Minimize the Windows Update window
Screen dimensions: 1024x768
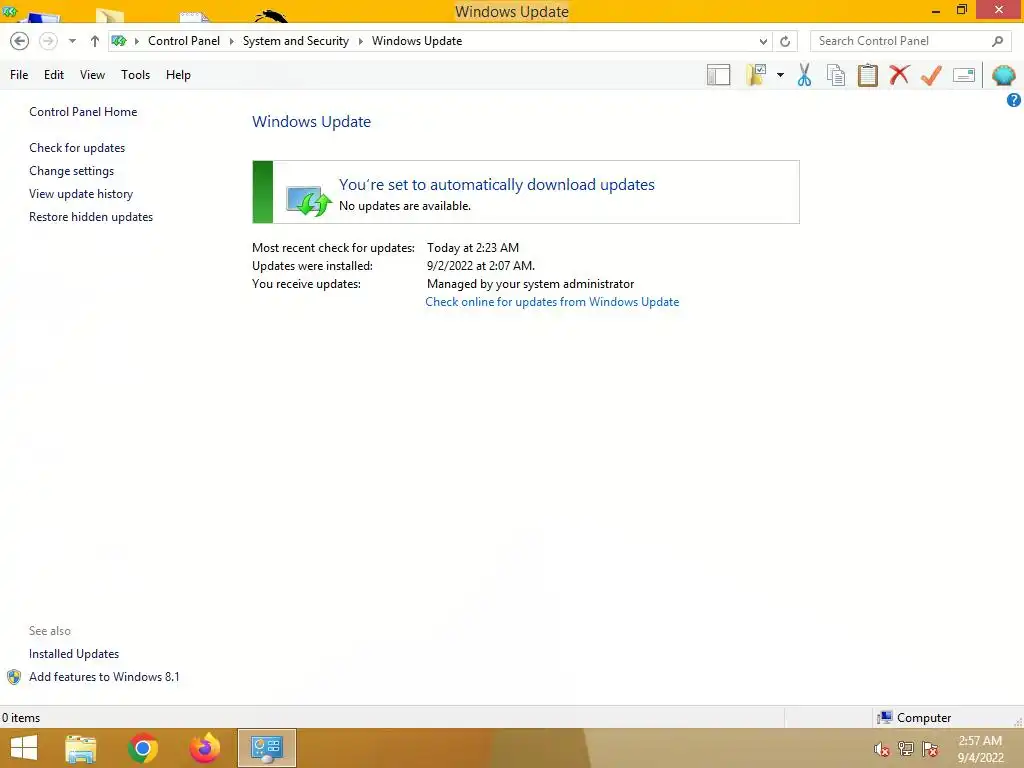point(936,10)
